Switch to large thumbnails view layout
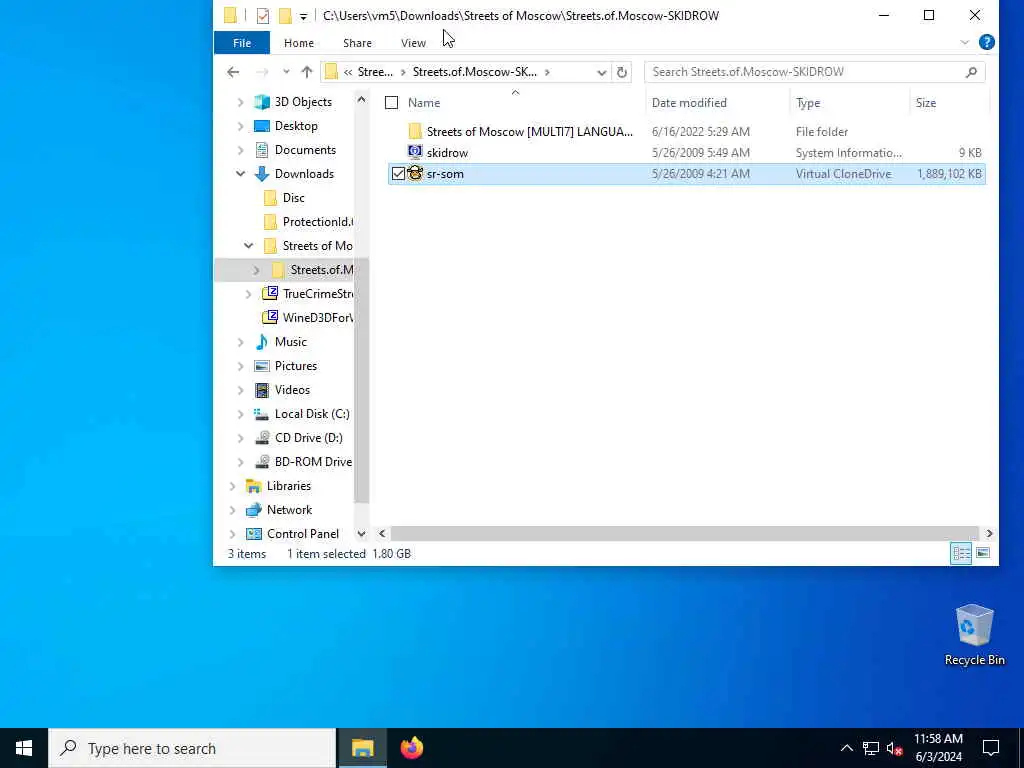The height and width of the screenshot is (768, 1024). coord(983,554)
